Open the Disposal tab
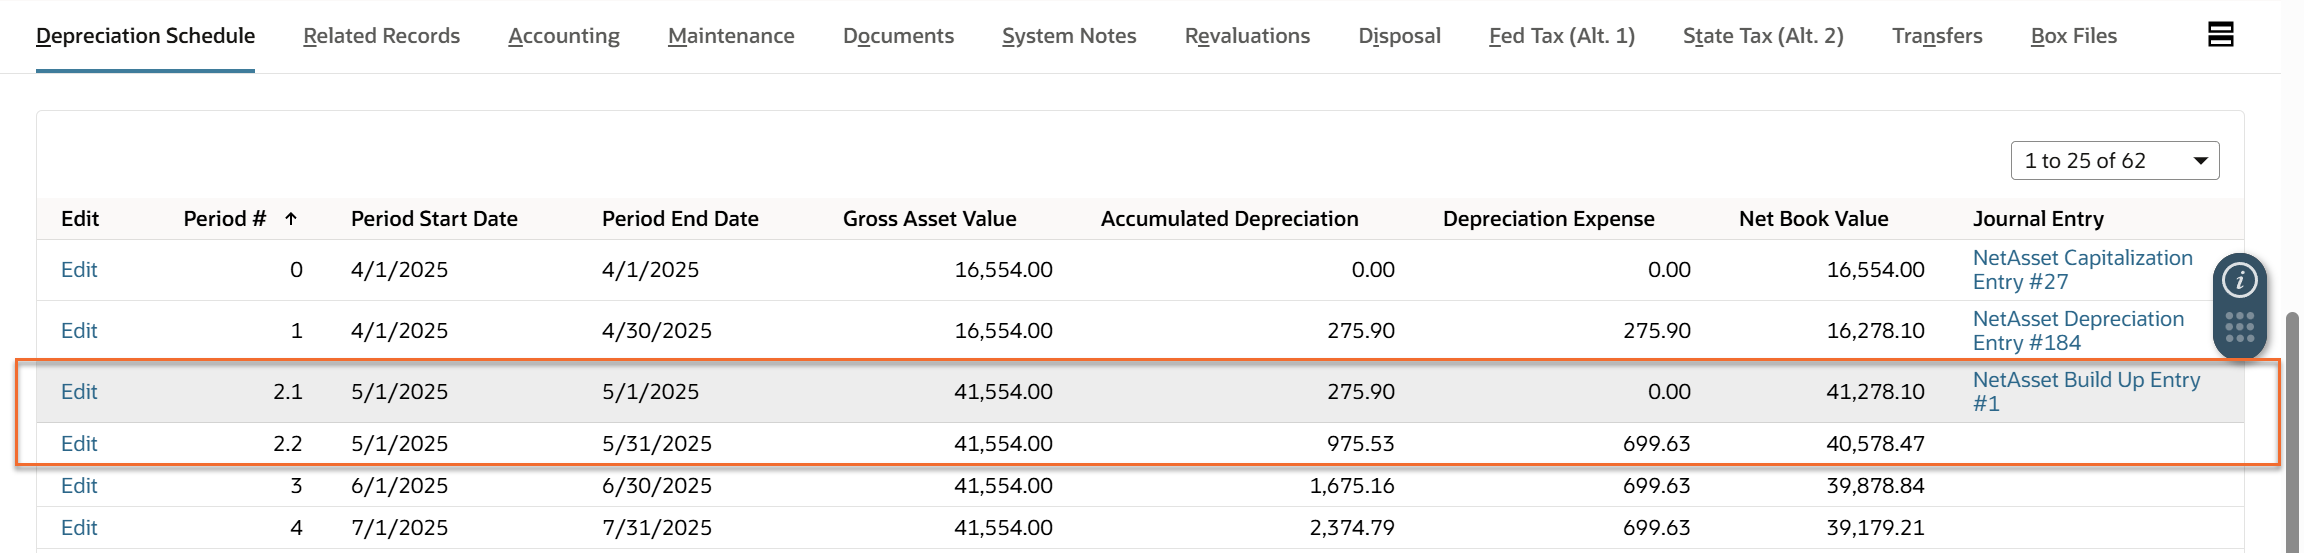The width and height of the screenshot is (2304, 553). pyautogui.click(x=1399, y=36)
